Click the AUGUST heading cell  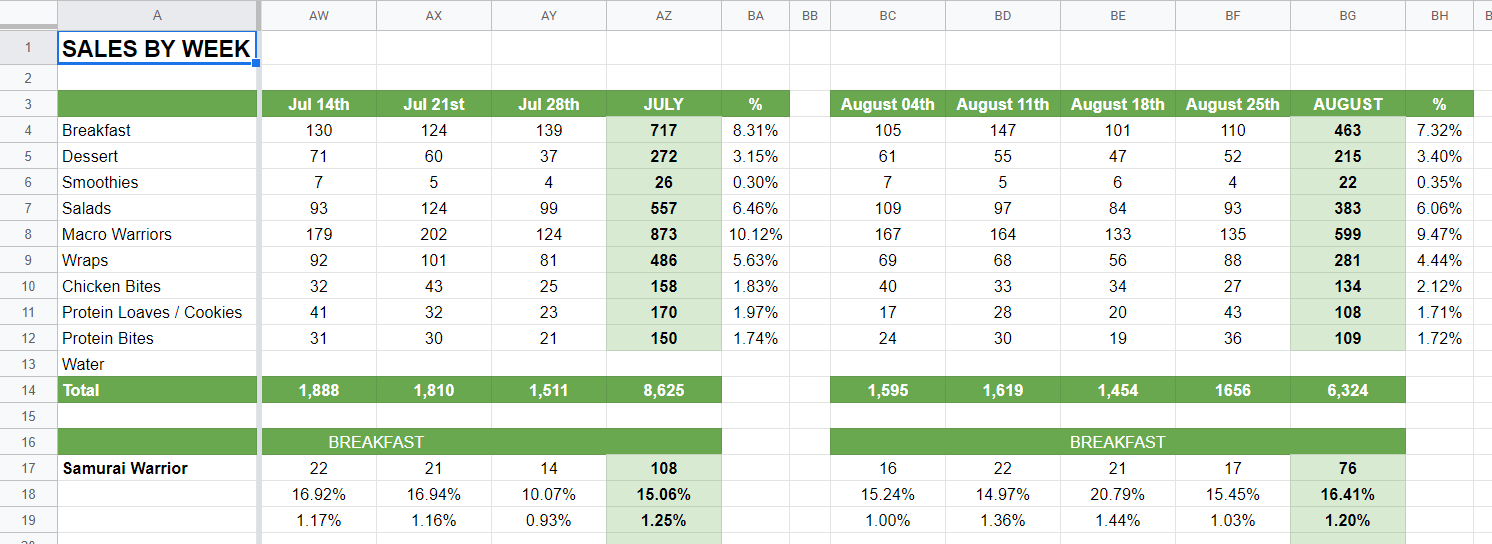1347,104
